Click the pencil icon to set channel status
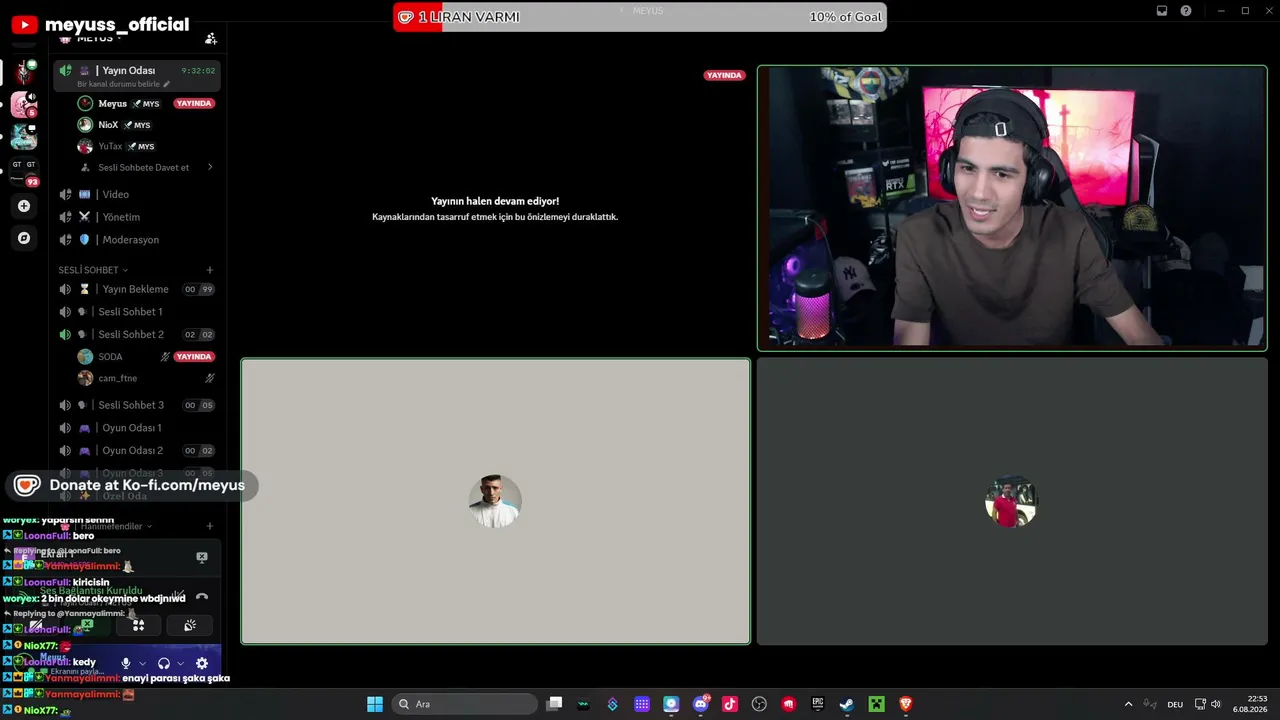Image resolution: width=1280 pixels, height=720 pixels. [x=167, y=84]
